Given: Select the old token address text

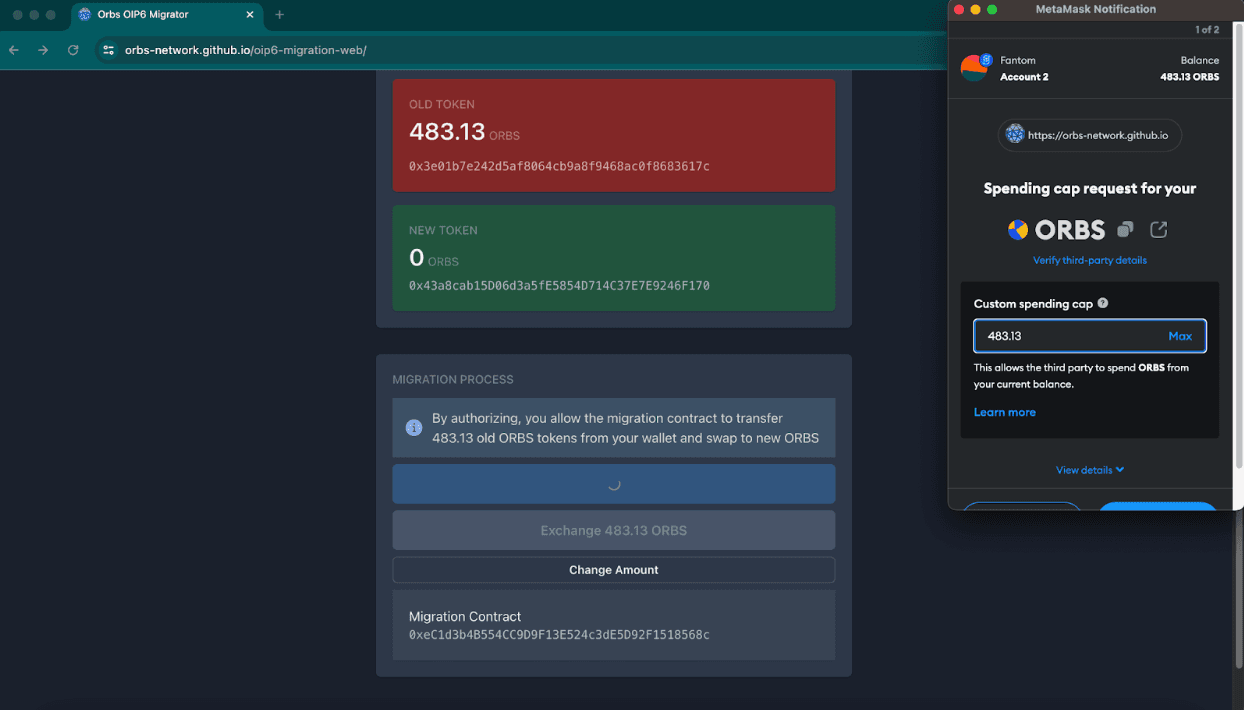Looking at the screenshot, I should click(x=559, y=166).
